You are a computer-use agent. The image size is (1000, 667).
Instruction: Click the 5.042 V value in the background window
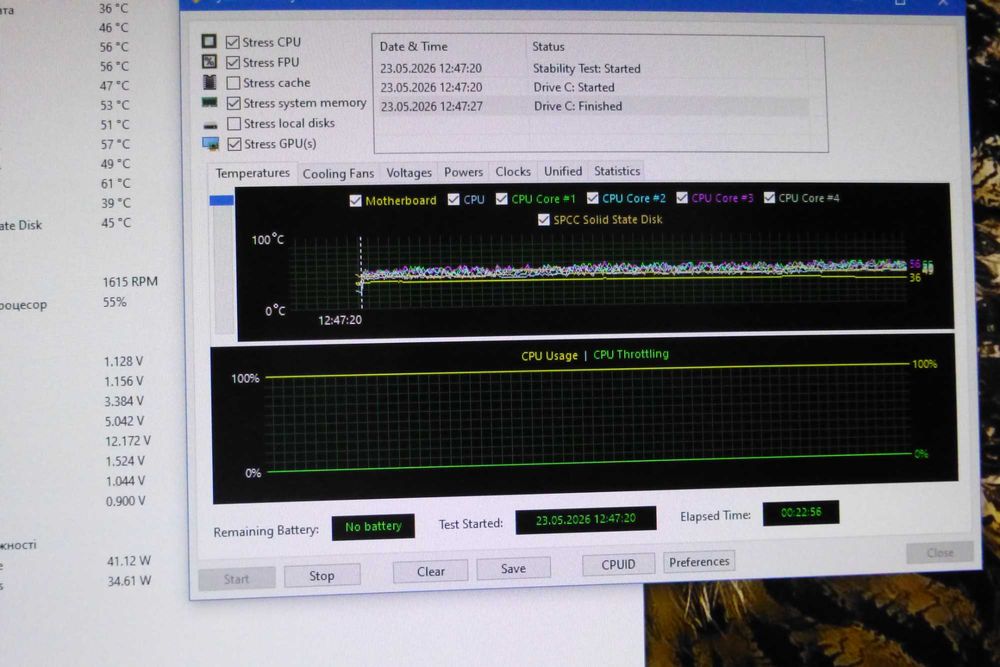tap(124, 421)
